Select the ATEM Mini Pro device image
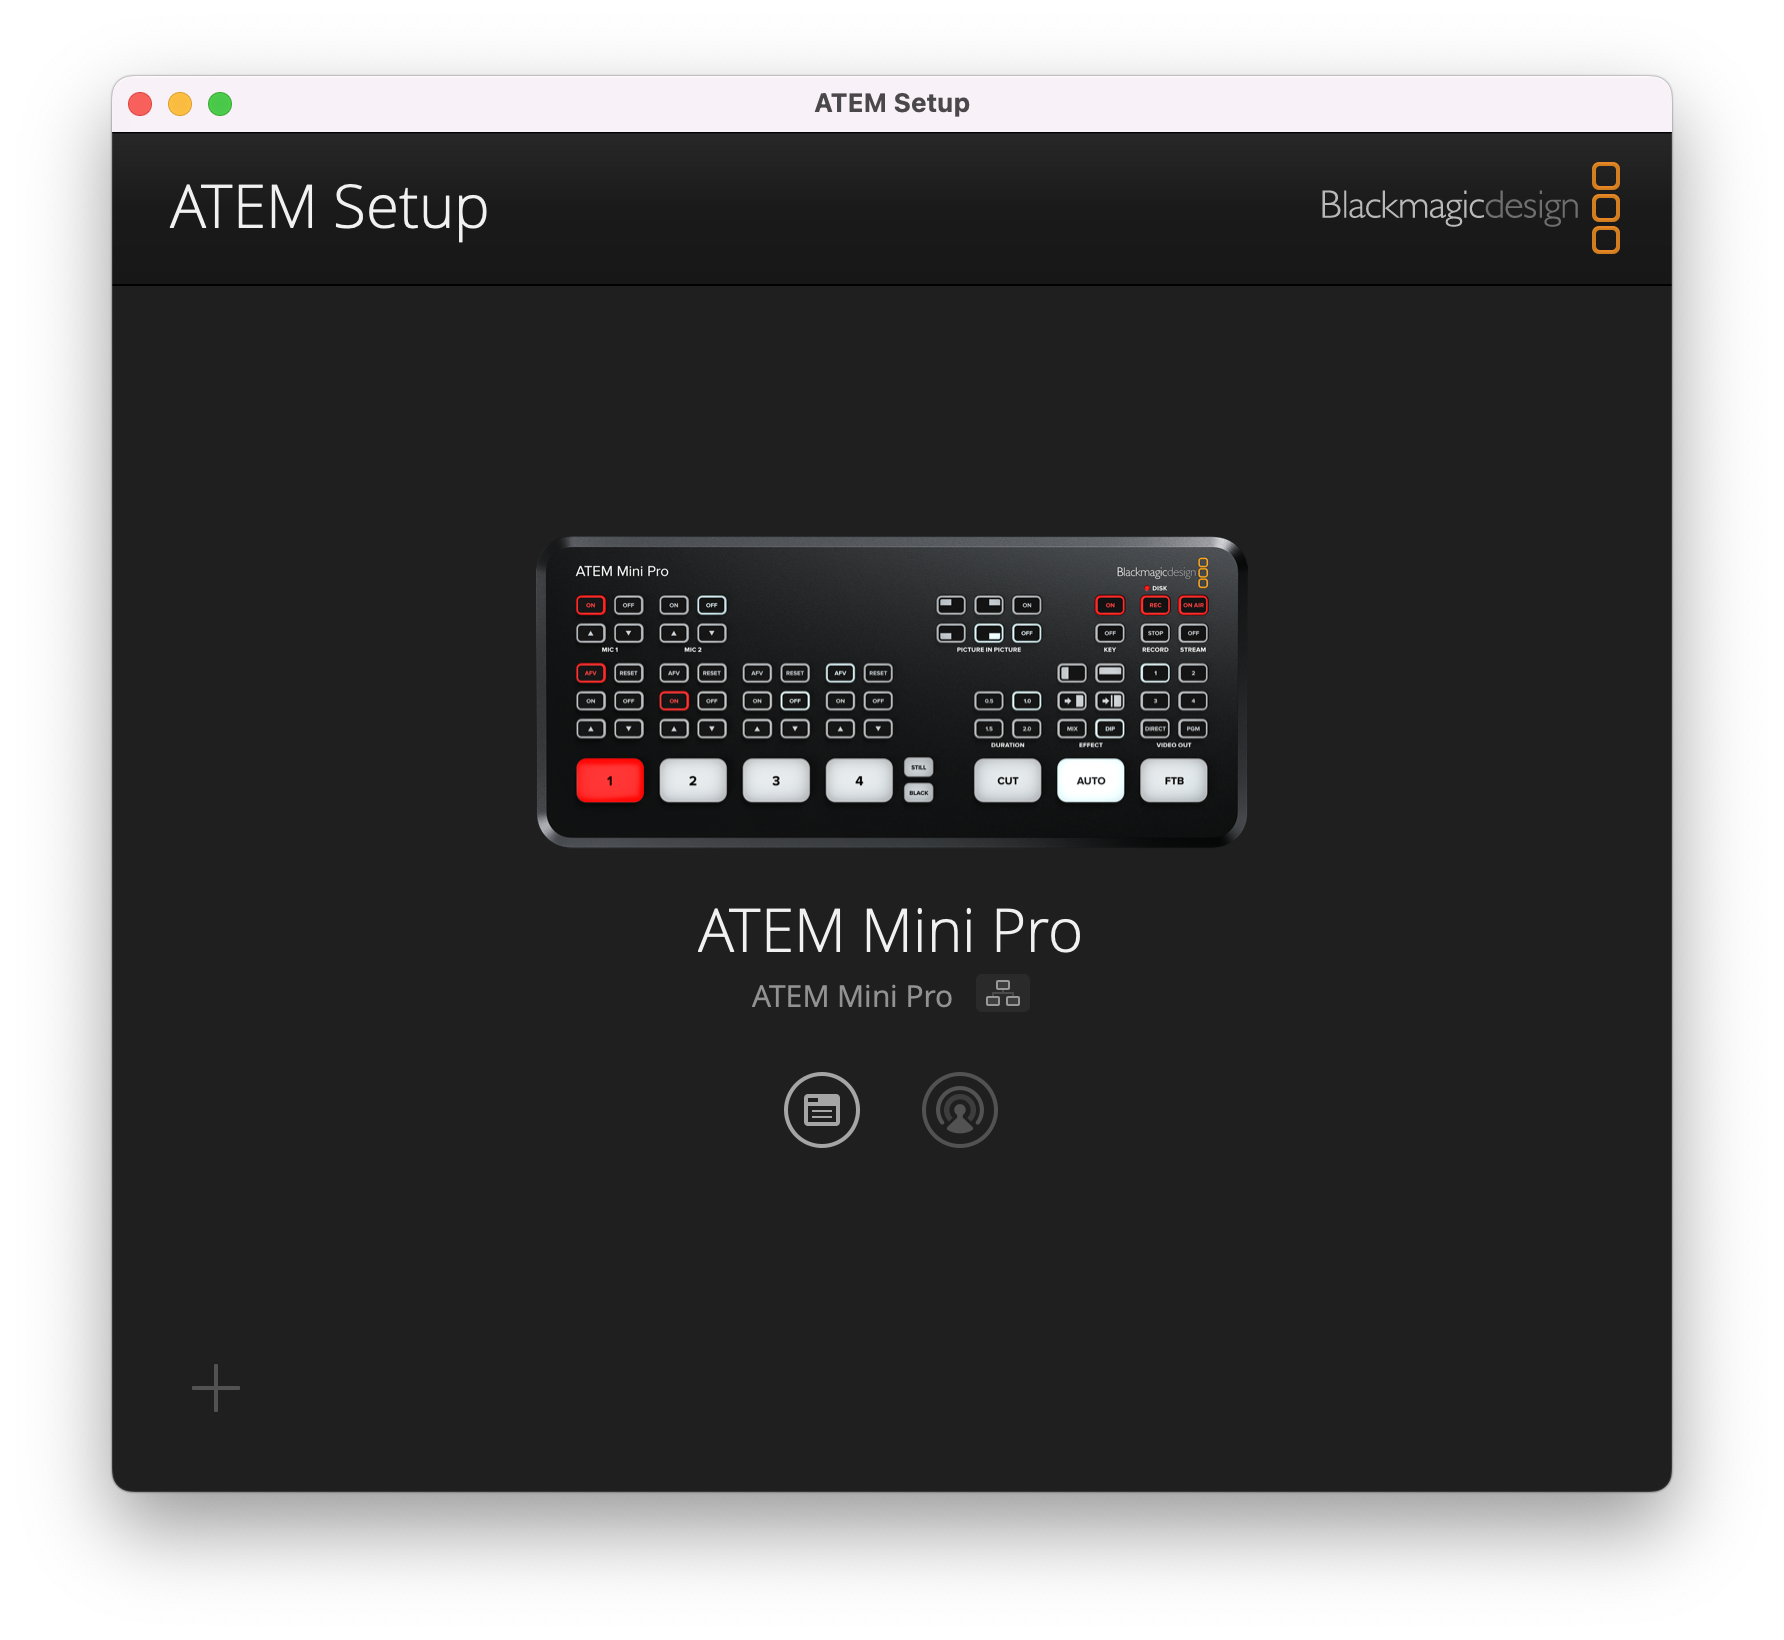Image resolution: width=1784 pixels, height=1640 pixels. pos(892,692)
